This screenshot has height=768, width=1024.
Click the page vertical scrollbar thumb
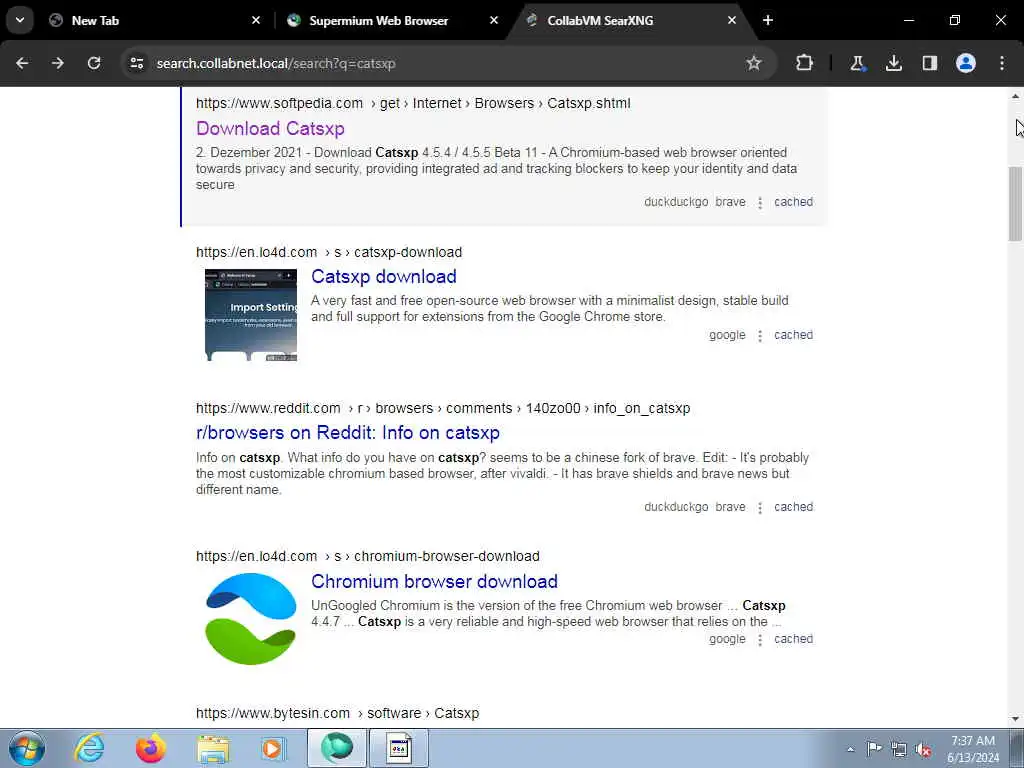tap(1015, 204)
